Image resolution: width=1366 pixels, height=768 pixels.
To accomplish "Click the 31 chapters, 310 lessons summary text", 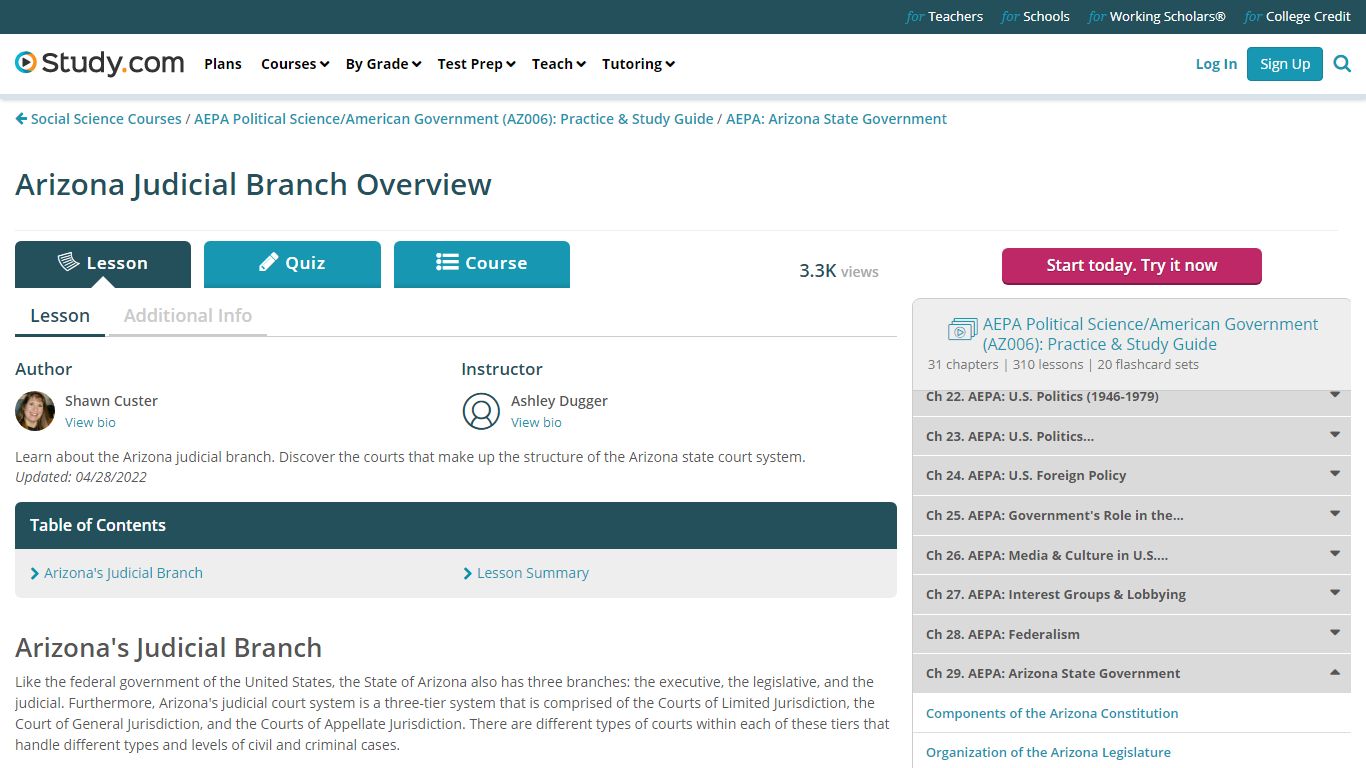I will pyautogui.click(x=1063, y=365).
